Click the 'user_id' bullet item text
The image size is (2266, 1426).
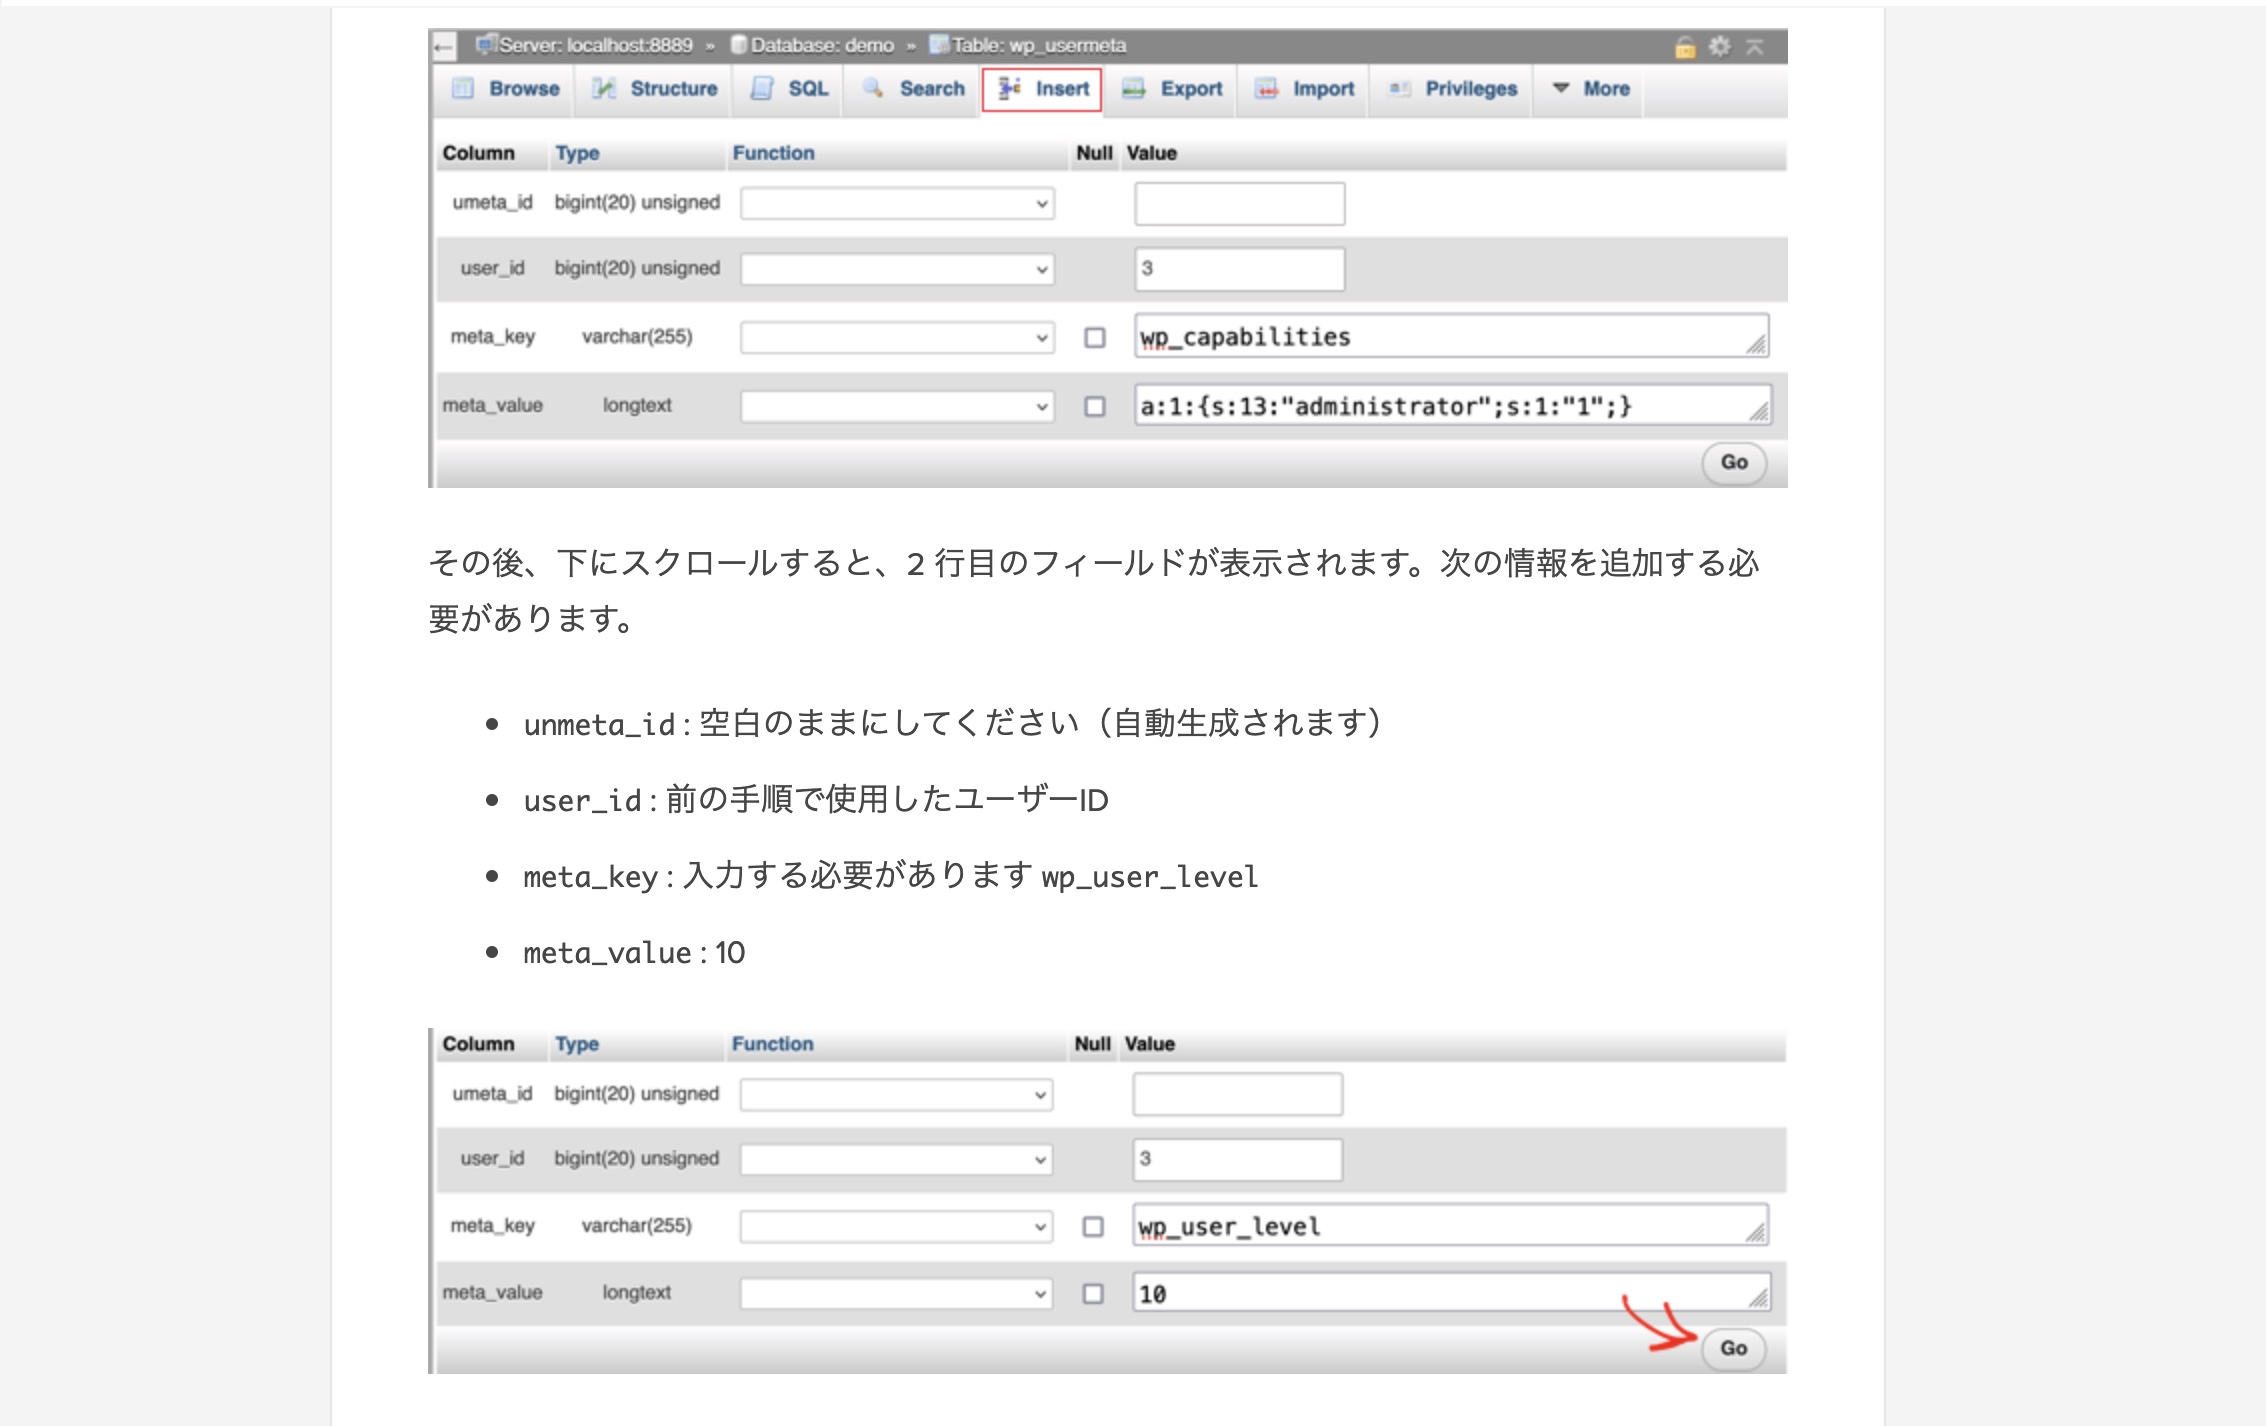tap(816, 800)
